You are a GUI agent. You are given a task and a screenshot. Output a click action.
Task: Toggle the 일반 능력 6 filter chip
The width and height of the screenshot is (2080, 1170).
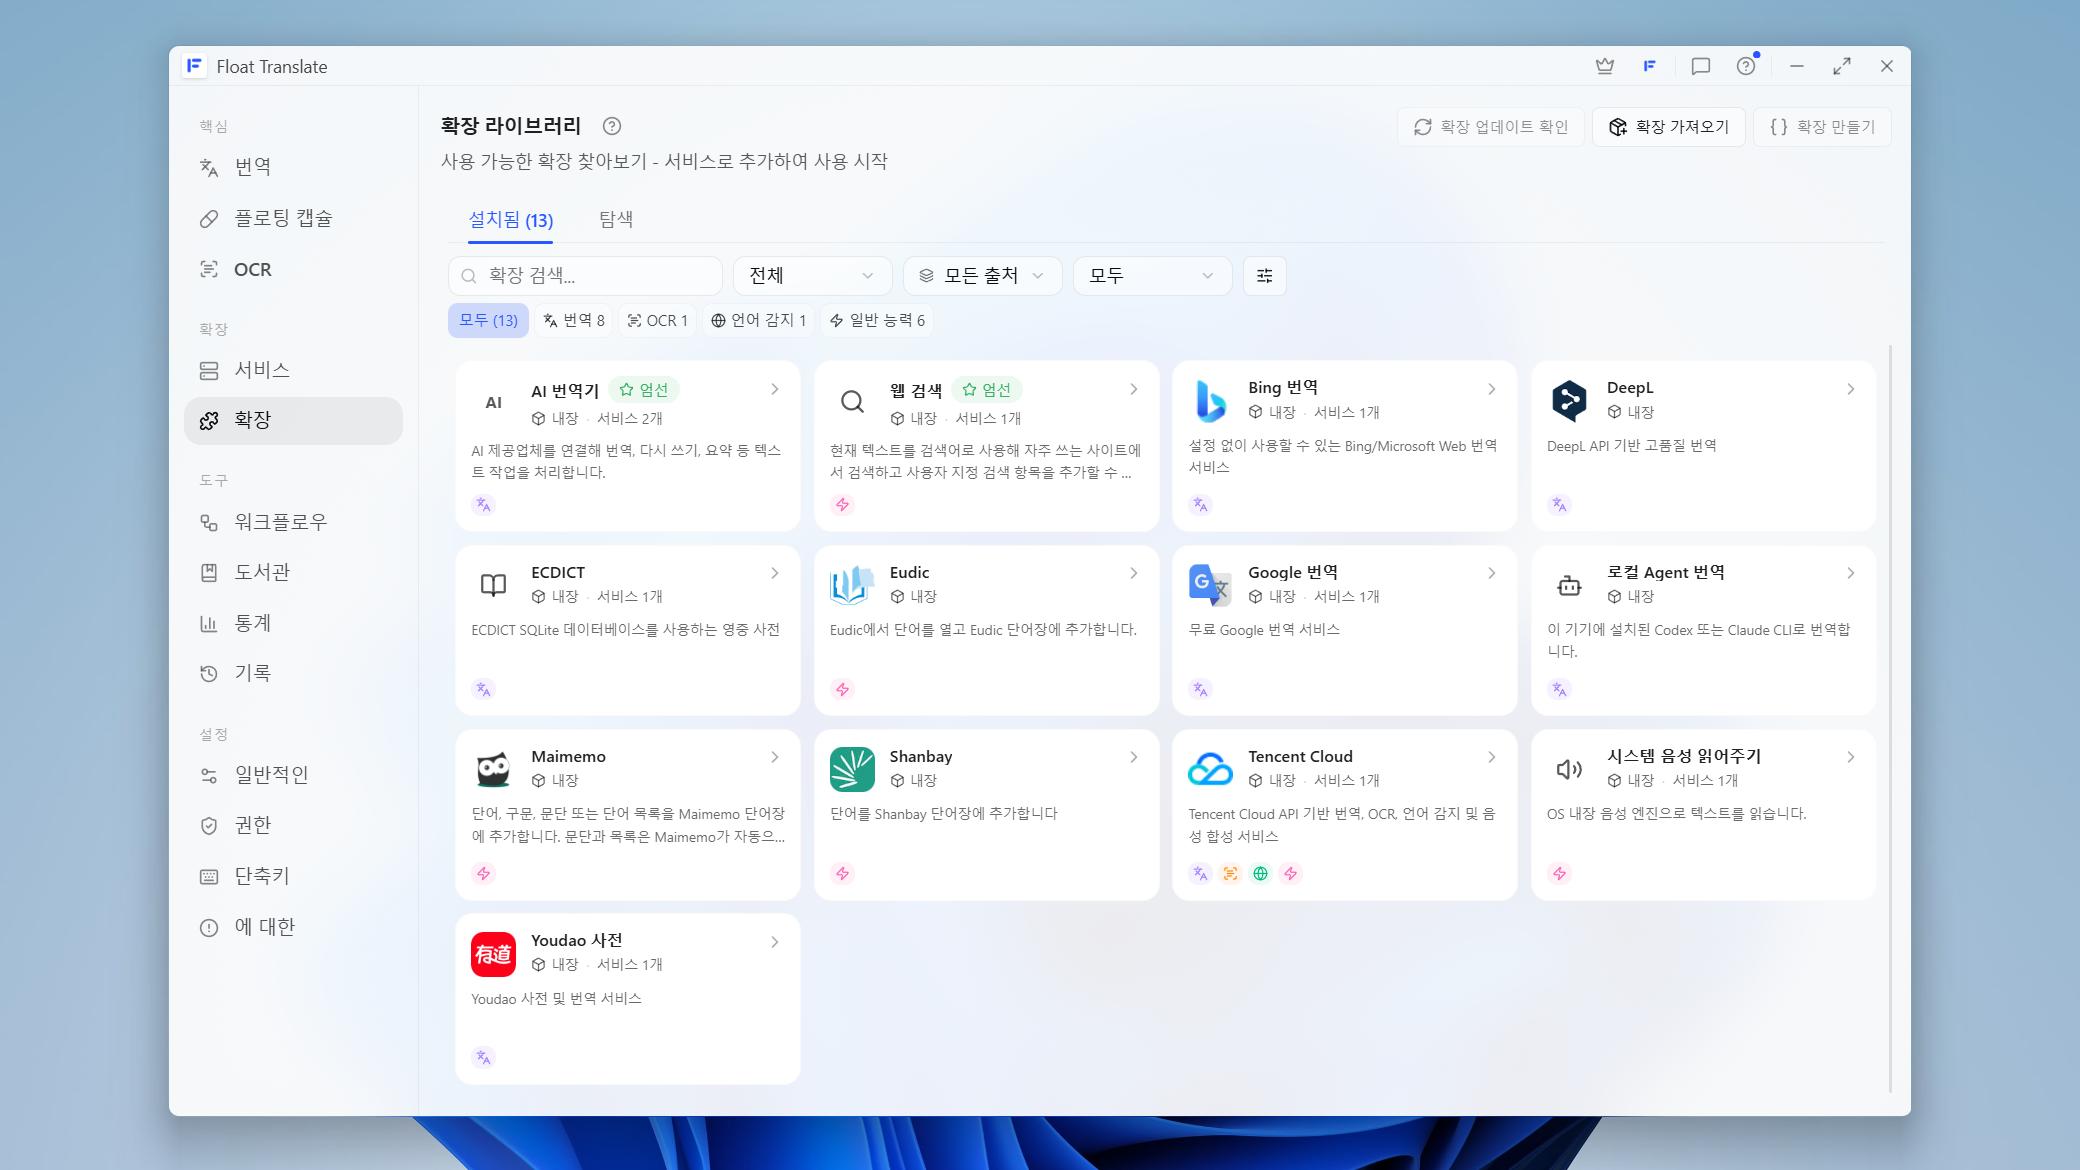click(x=877, y=320)
